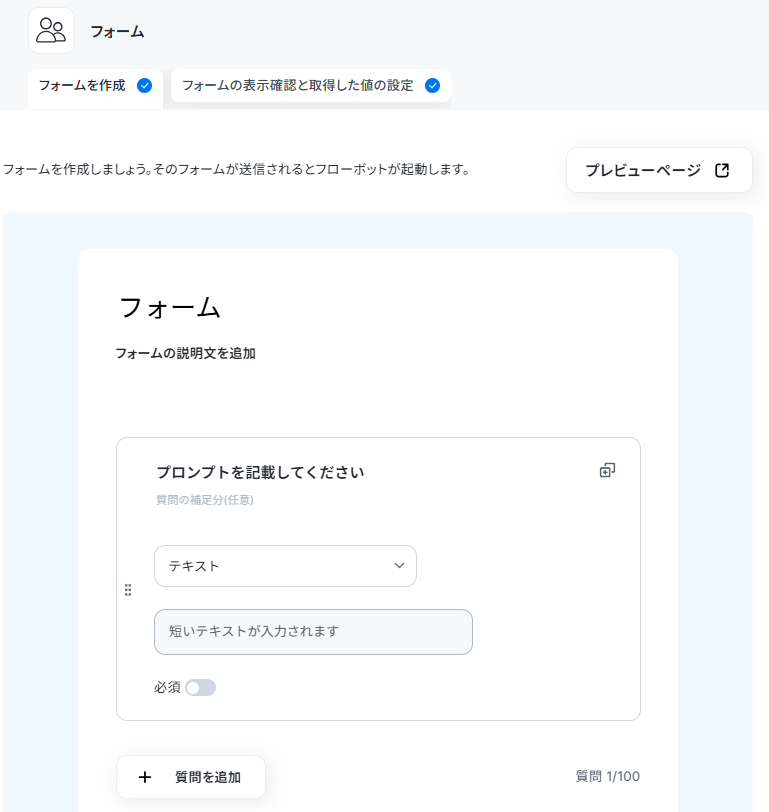The height and width of the screenshot is (812, 769).
Task: Add a question with 質問を追加 button
Action: [x=191, y=777]
